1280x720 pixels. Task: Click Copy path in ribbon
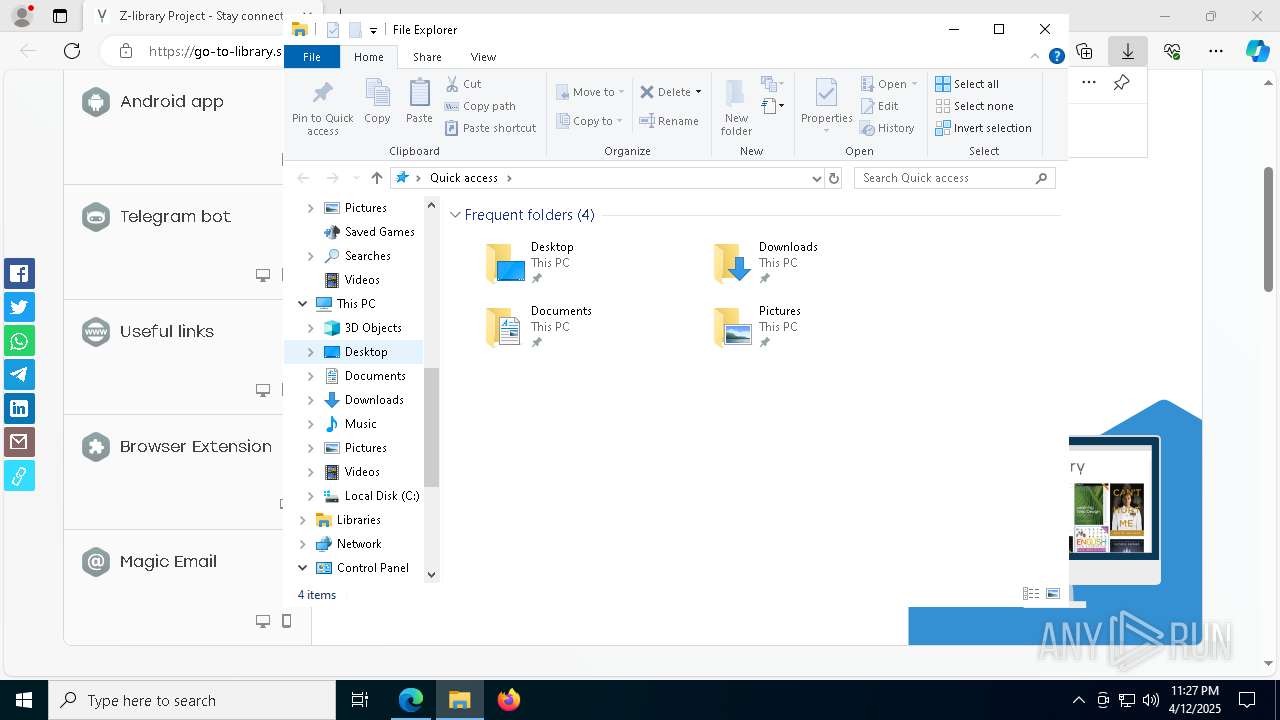(480, 106)
